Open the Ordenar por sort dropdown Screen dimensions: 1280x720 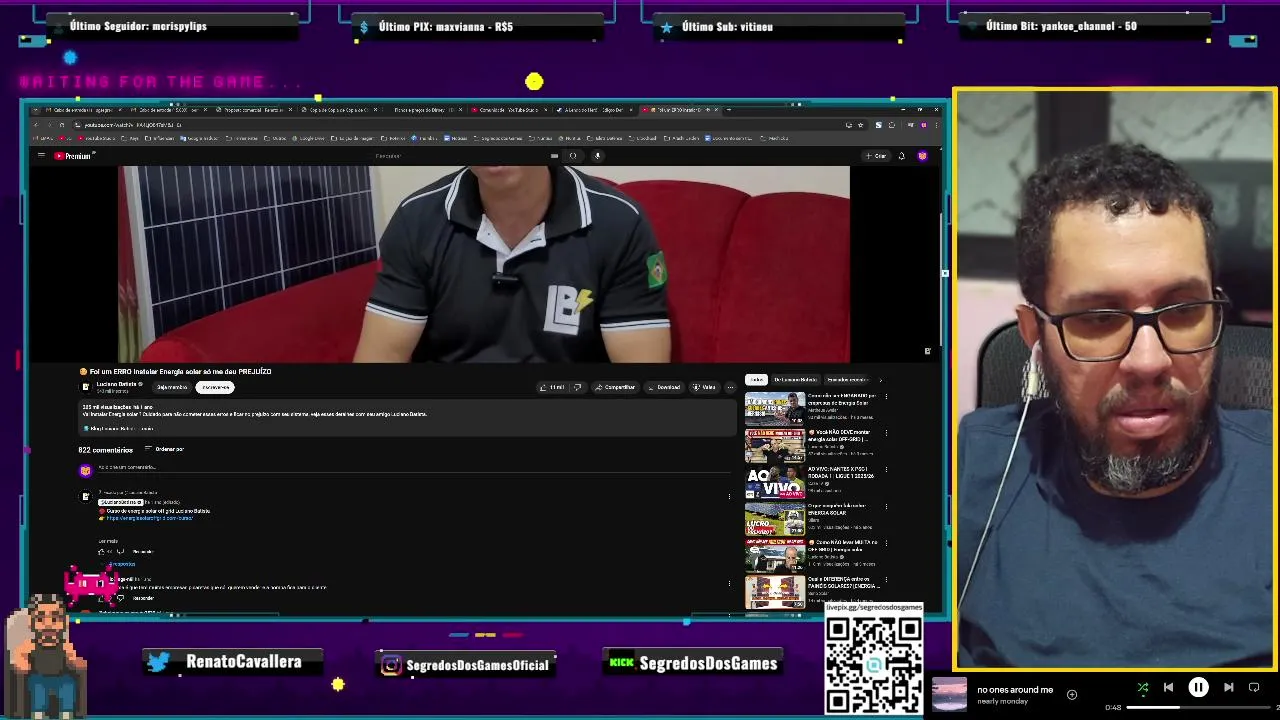click(163, 449)
